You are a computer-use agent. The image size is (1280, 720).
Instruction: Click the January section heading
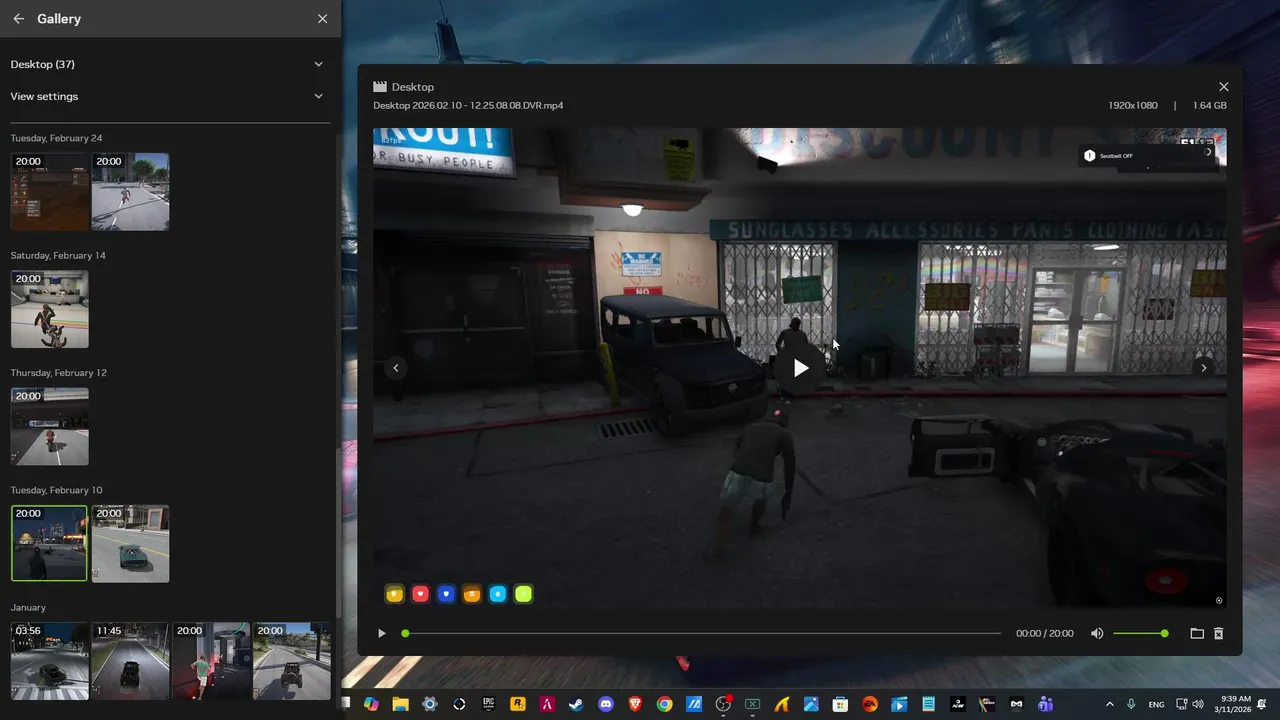(28, 607)
